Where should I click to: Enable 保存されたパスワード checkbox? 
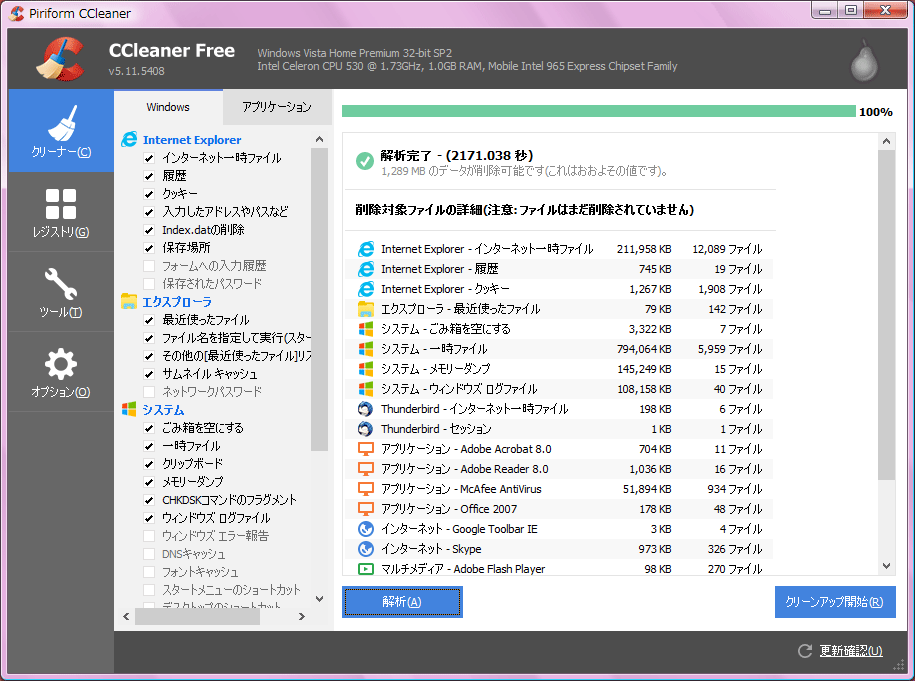[x=149, y=284]
